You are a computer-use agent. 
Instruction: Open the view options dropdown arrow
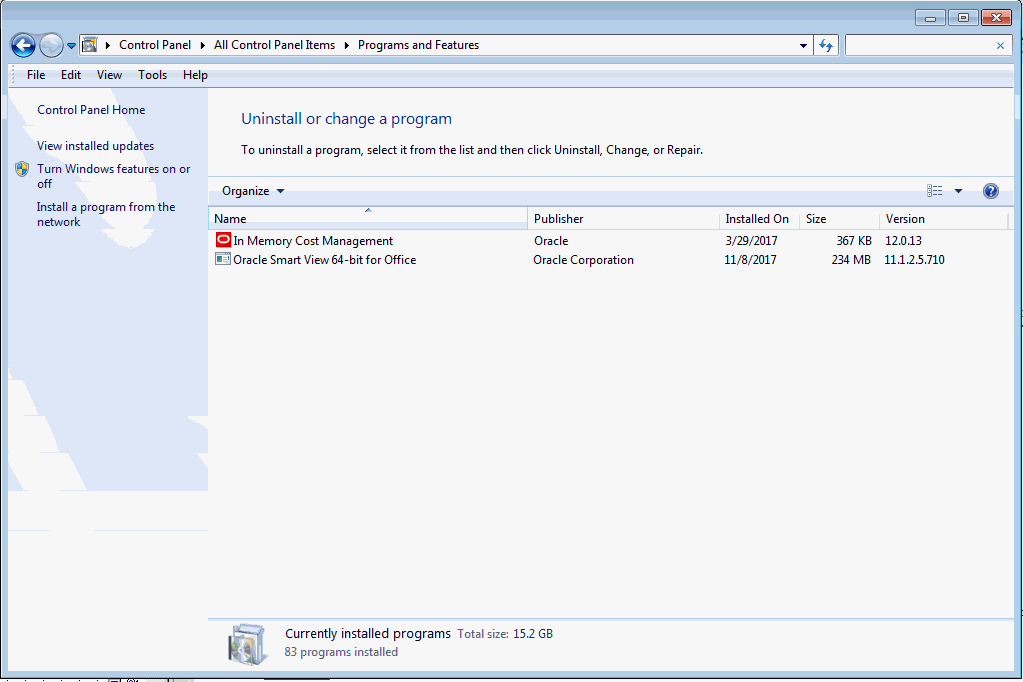pos(958,191)
